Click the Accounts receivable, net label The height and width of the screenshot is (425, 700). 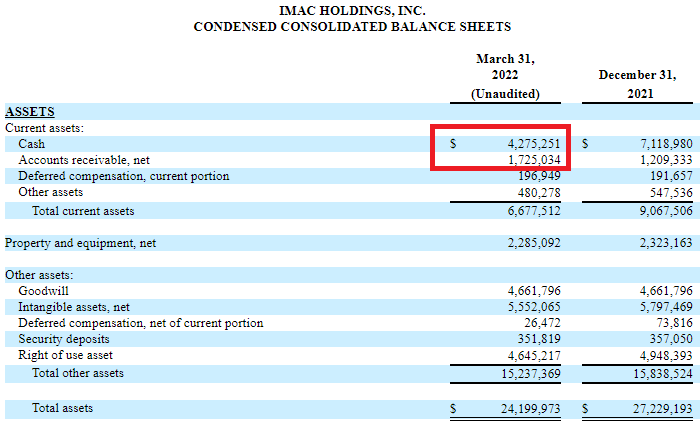click(x=83, y=160)
